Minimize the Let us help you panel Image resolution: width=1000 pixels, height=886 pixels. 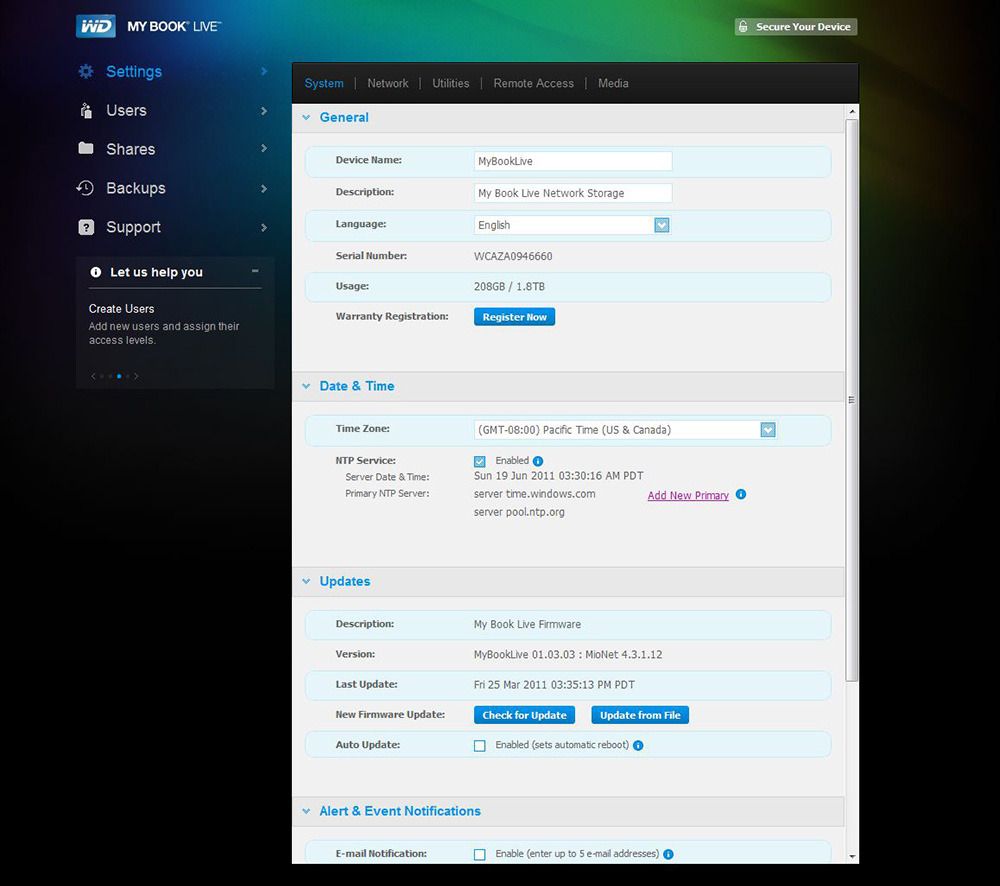tap(255, 271)
